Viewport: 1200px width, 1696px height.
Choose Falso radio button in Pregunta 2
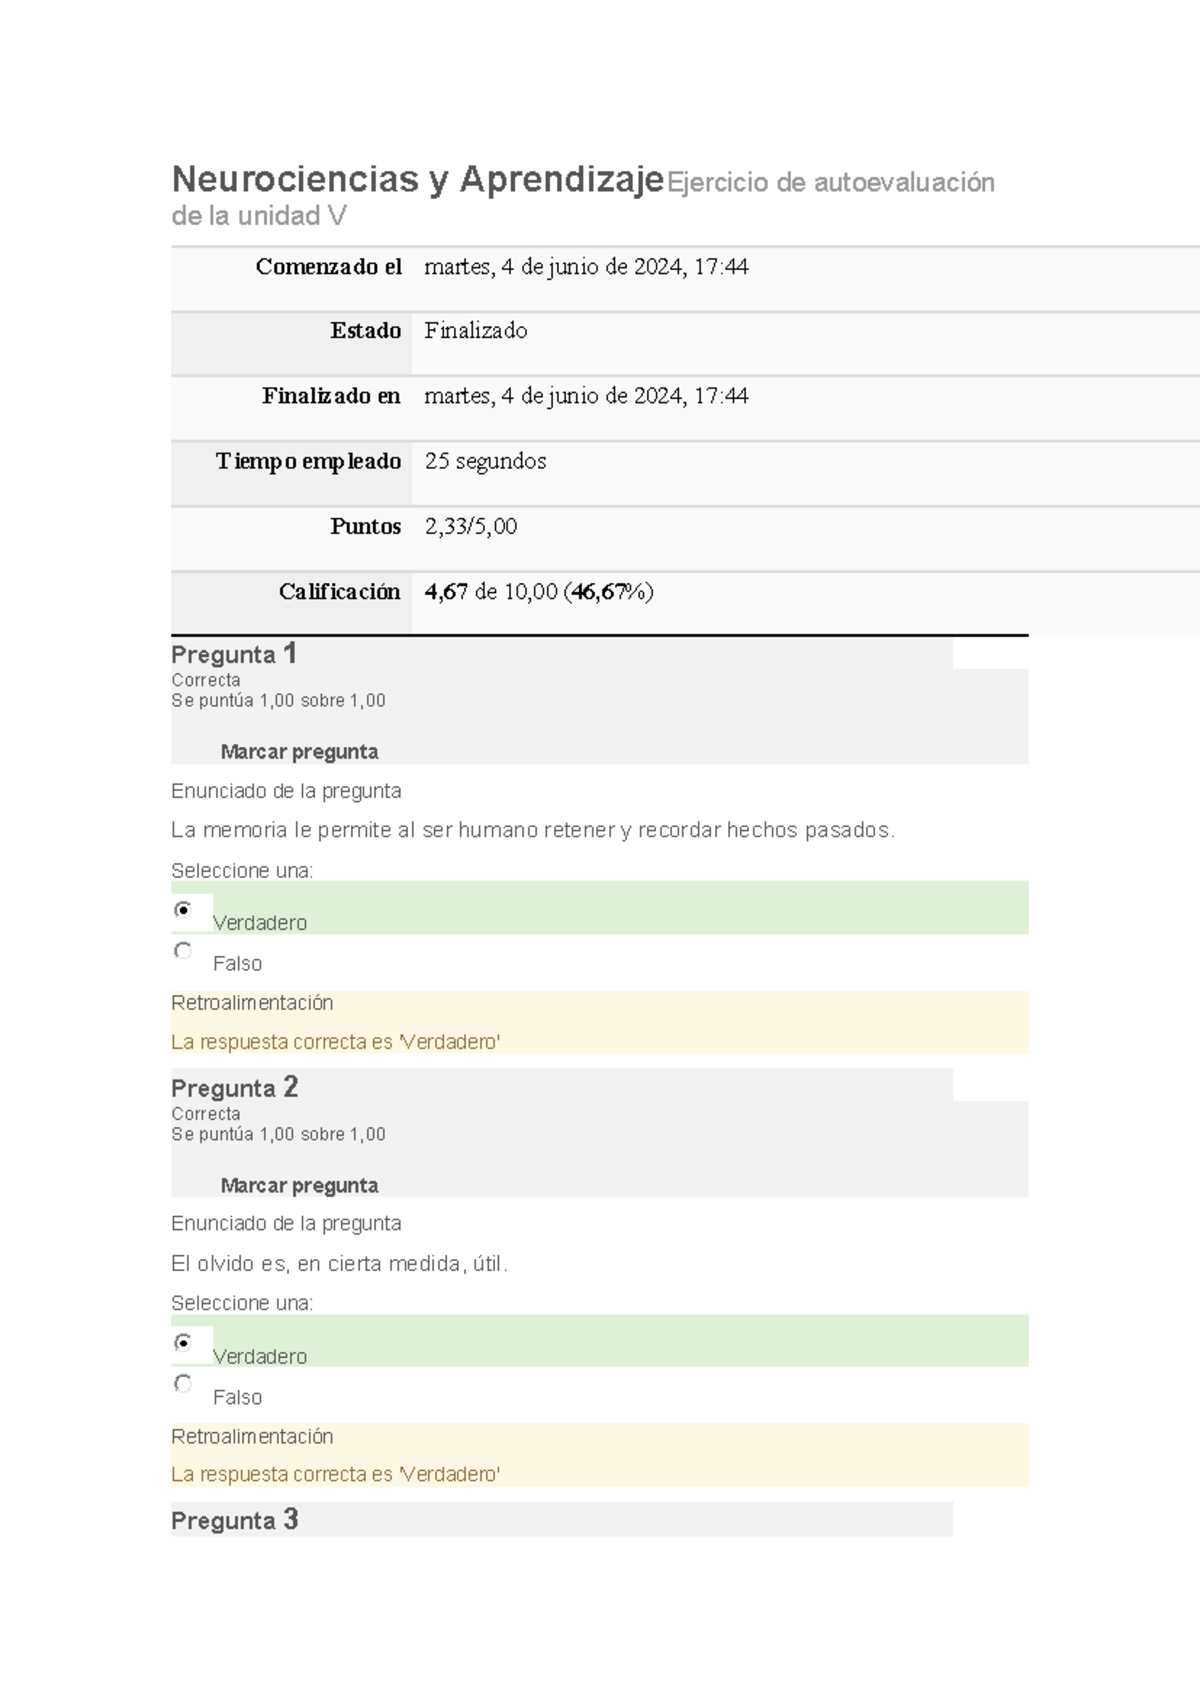[x=183, y=1384]
